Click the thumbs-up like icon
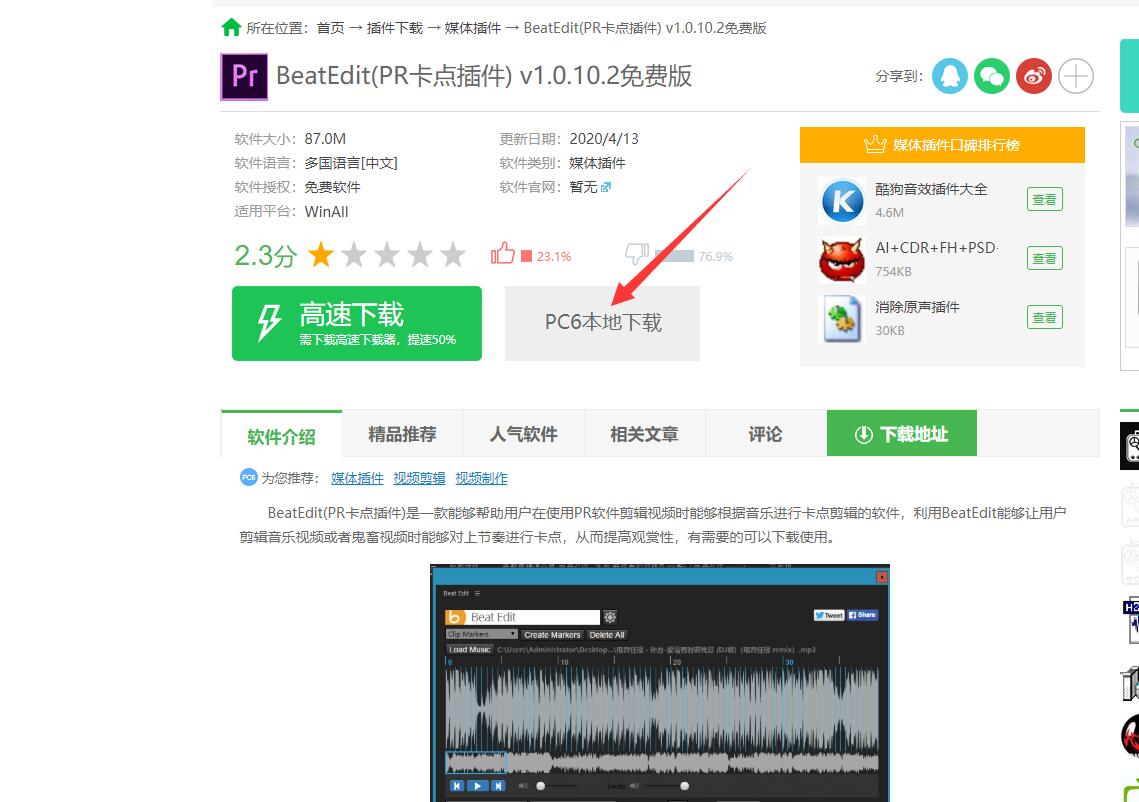 point(503,254)
